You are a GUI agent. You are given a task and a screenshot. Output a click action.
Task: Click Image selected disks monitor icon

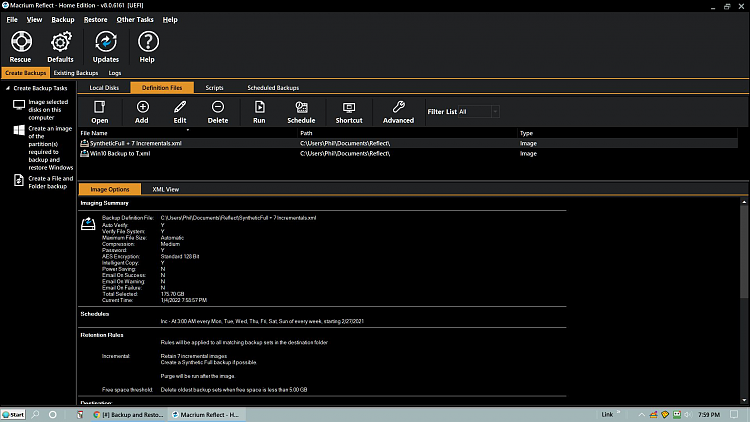(19, 105)
